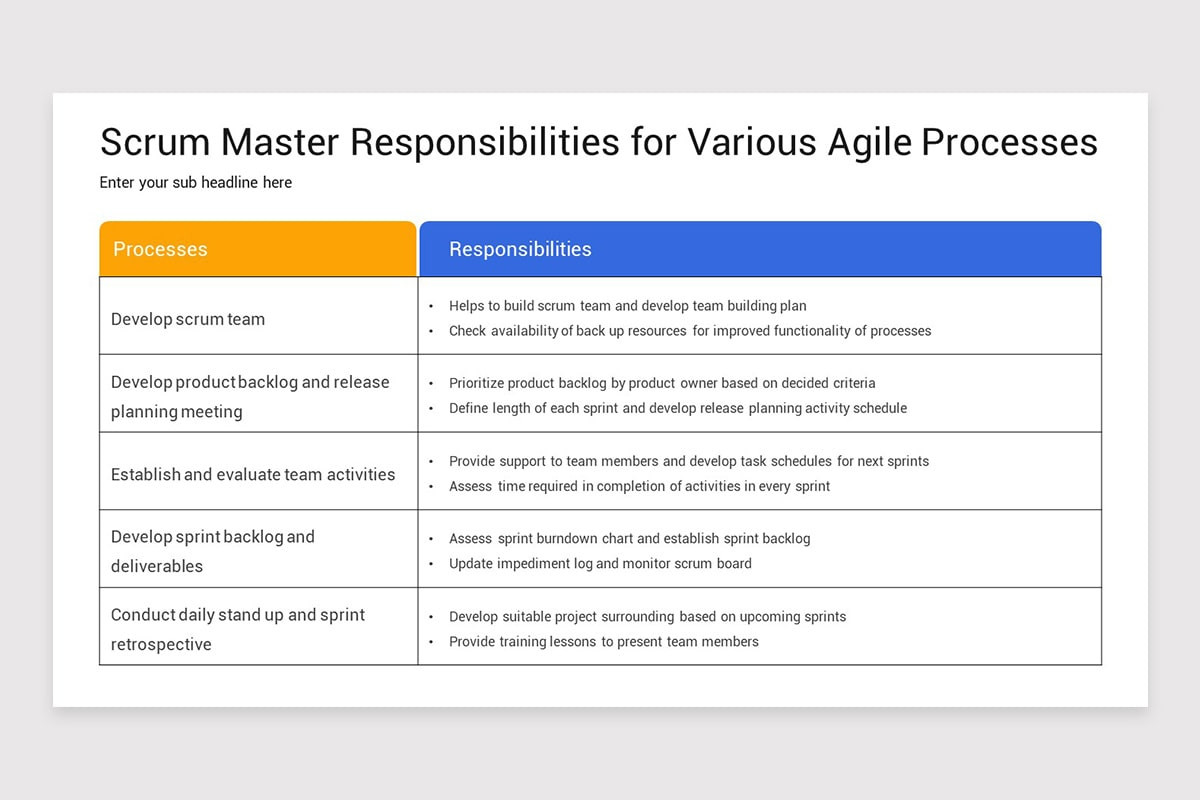Click 'Develop suitable project surrounding' bullet

(647, 616)
